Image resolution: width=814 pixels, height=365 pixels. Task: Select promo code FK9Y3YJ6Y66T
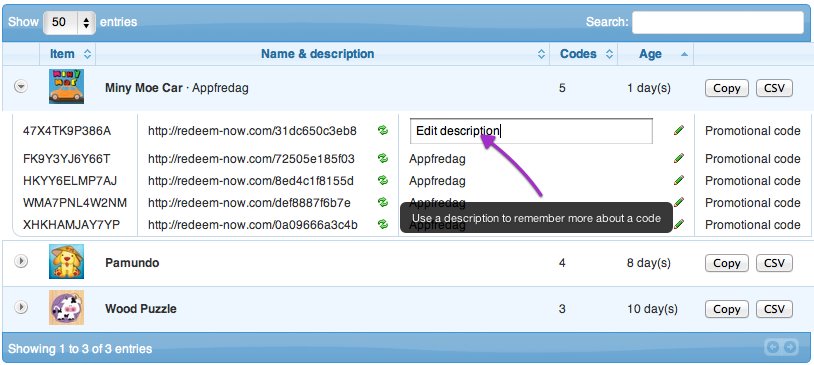click(x=66, y=158)
